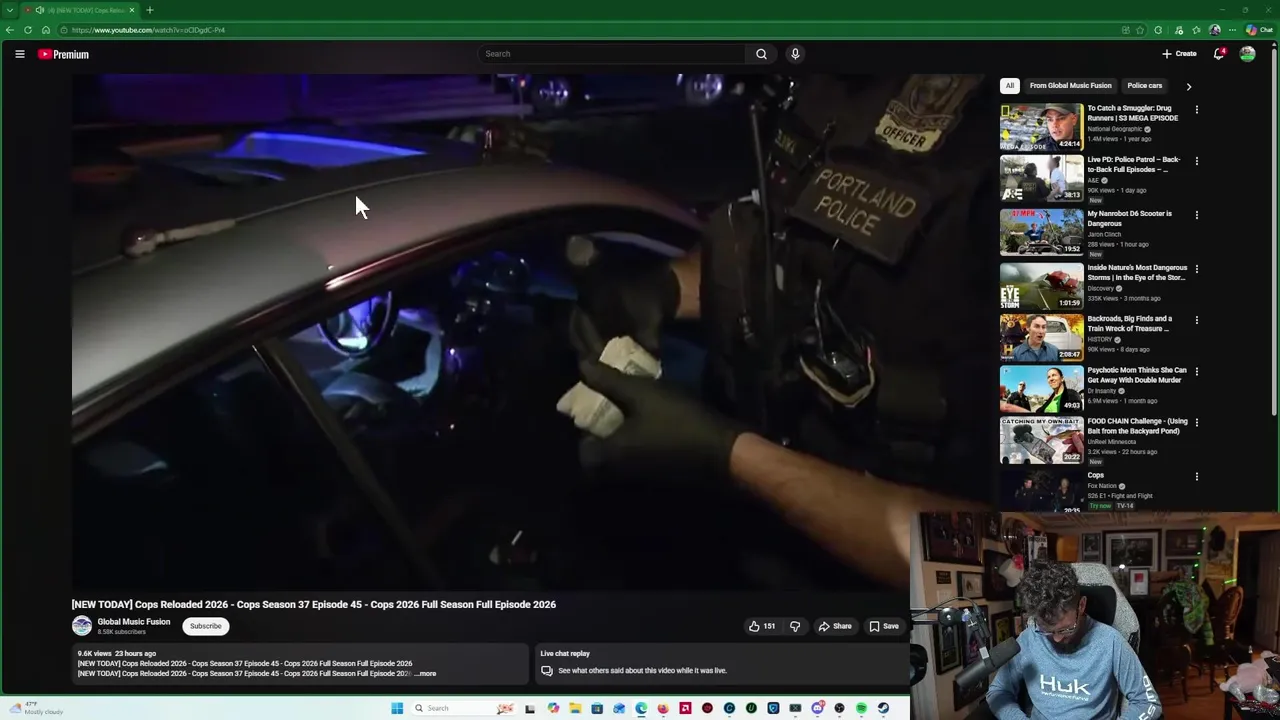Viewport: 1280px width, 720px height.
Task: Like the Cops Reloaded video
Action: pos(762,626)
